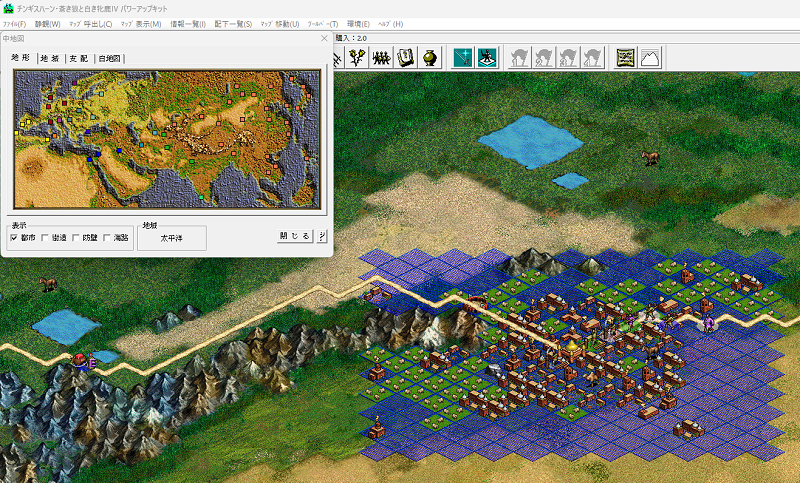
Task: Choose the greyed camel icon numbered 2
Action: 544,57
